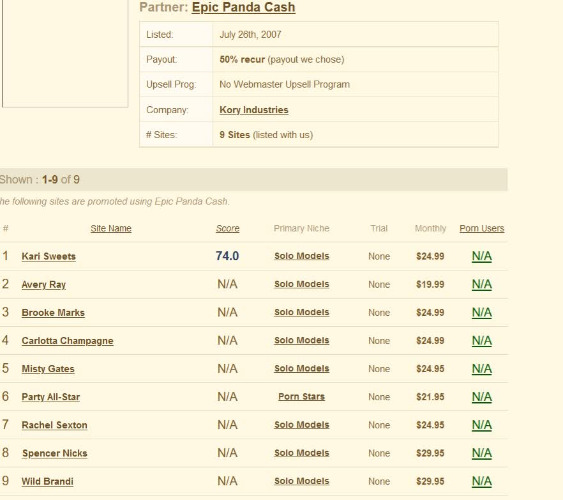Viewport: 563px width, 500px height.
Task: Click Solo Models niche in Kari Sweets row
Action: coord(302,256)
